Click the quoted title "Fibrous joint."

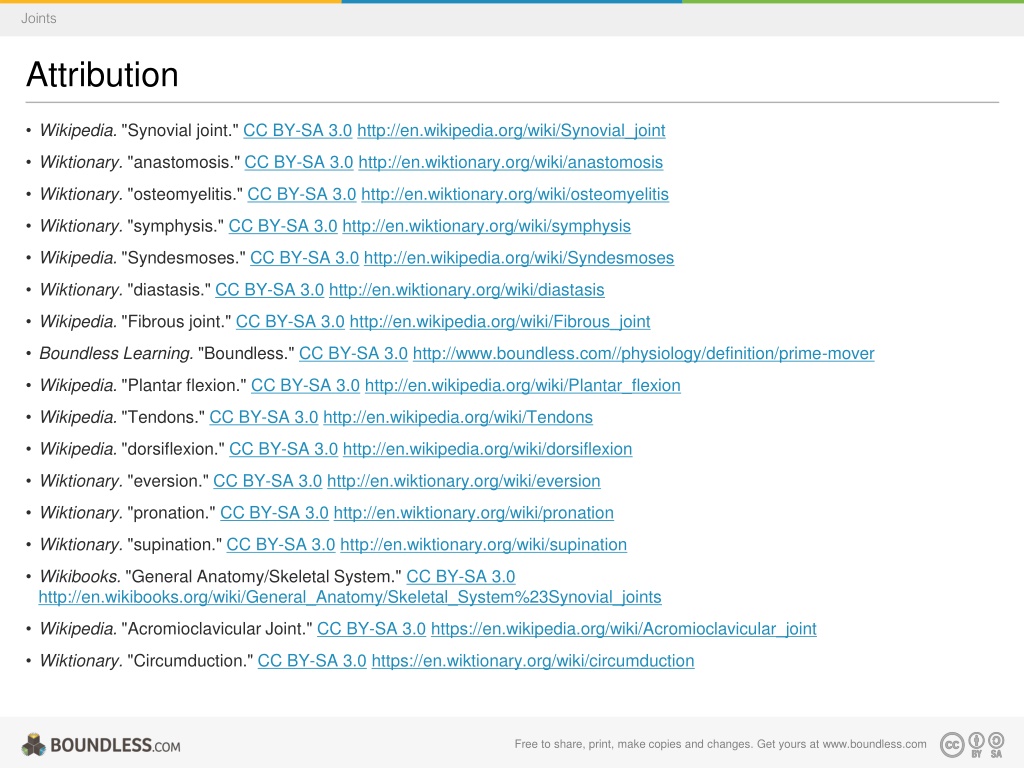click(x=176, y=322)
